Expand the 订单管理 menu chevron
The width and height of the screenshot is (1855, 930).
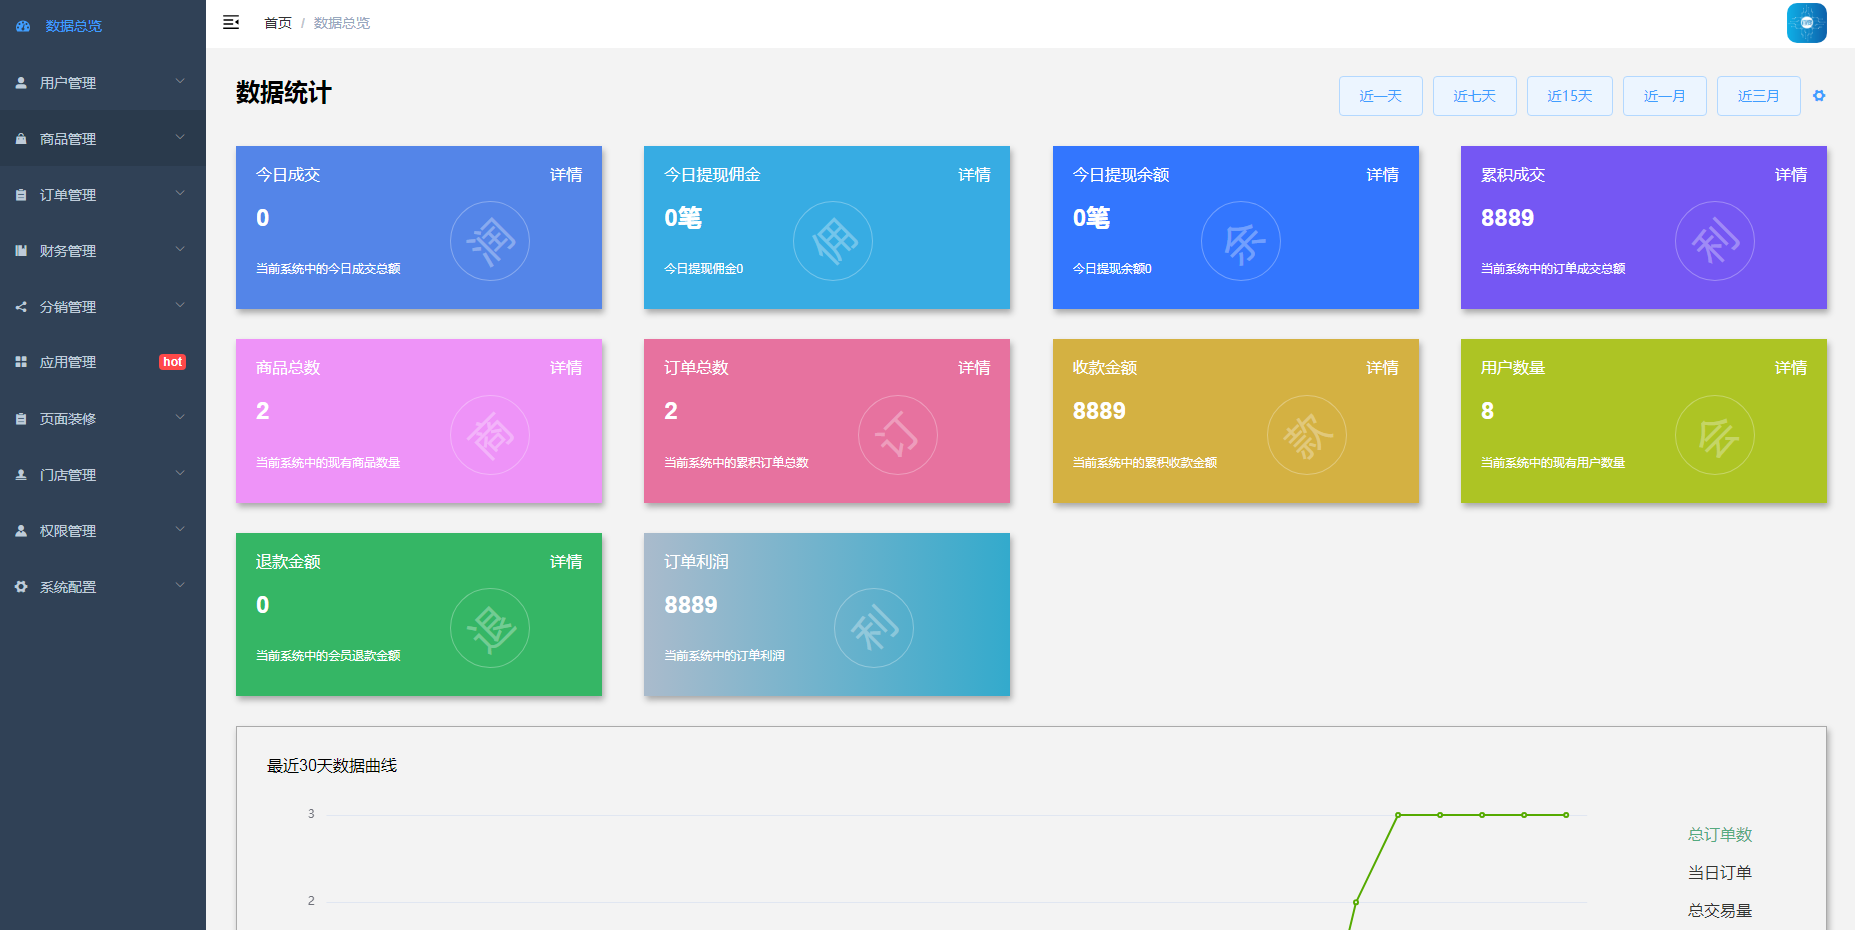(x=180, y=194)
